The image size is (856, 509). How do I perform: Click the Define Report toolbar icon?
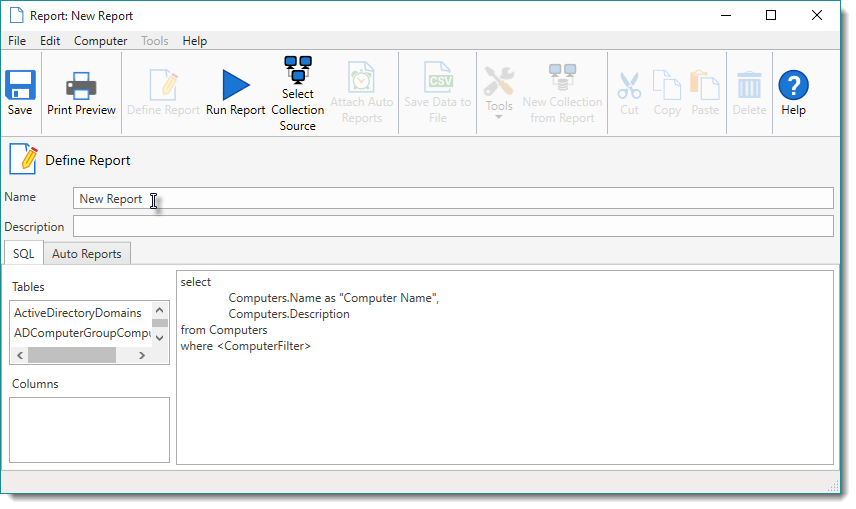163,86
